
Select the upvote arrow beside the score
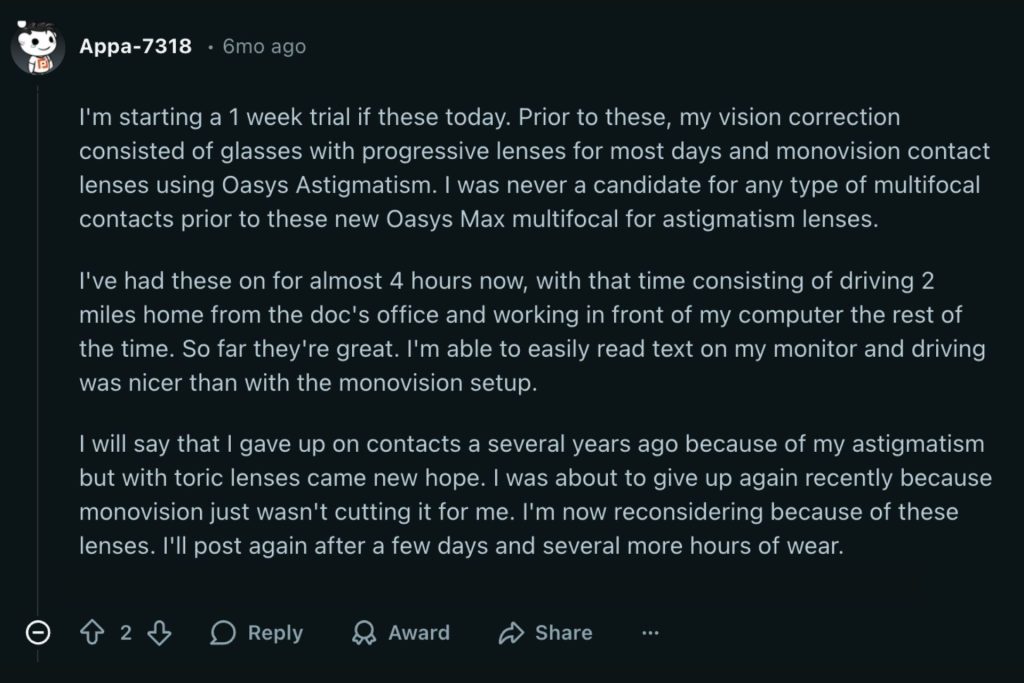tap(92, 632)
